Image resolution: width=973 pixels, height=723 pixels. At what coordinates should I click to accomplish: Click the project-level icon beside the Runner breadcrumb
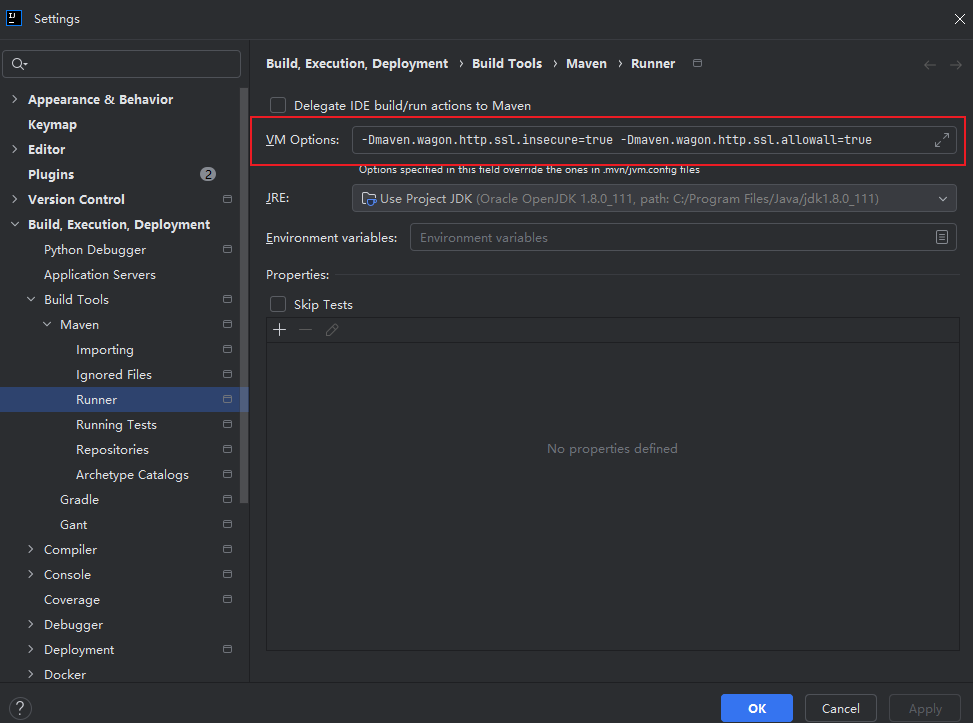click(x=697, y=63)
